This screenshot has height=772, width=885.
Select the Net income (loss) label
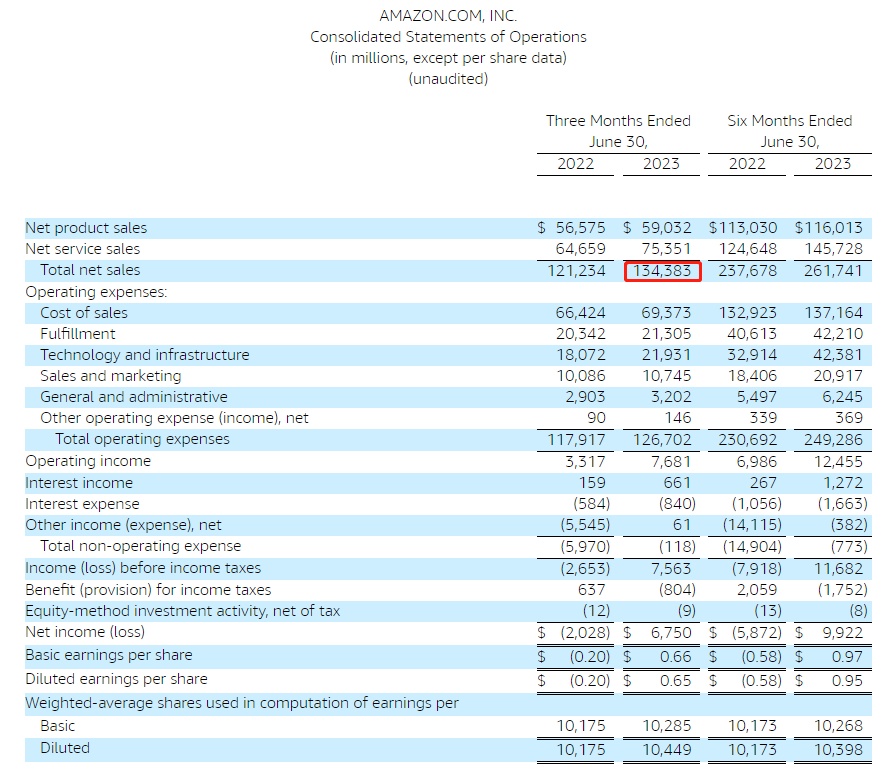85,632
